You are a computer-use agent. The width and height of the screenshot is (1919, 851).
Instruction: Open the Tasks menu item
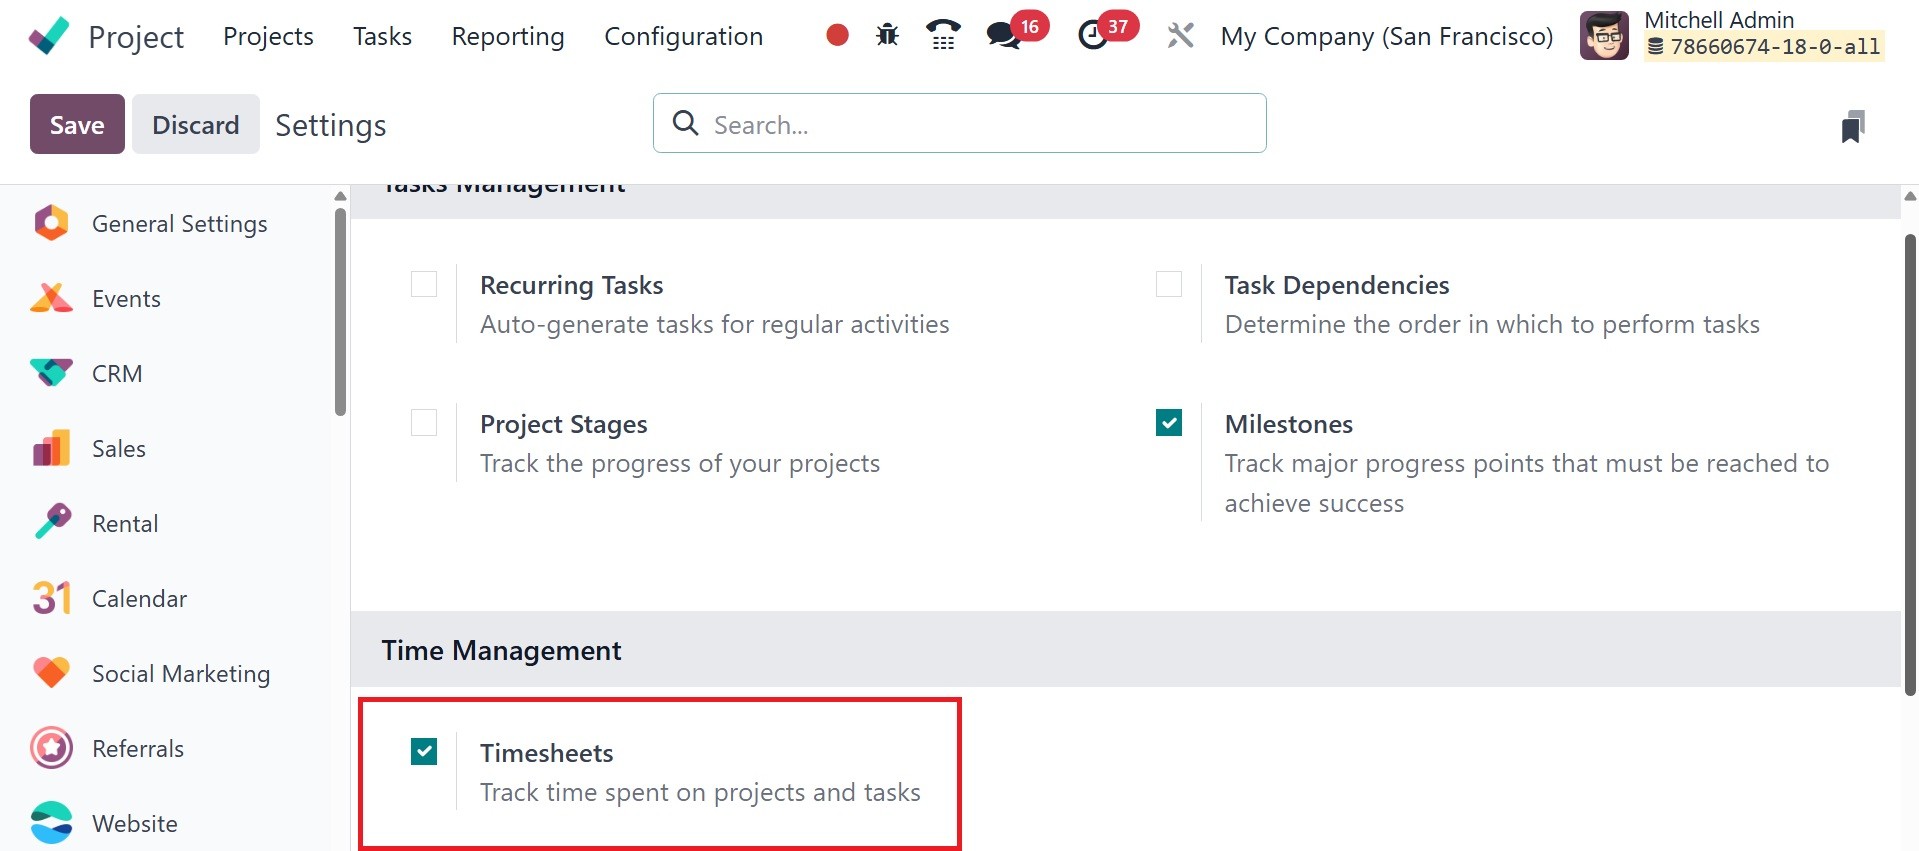pos(382,36)
